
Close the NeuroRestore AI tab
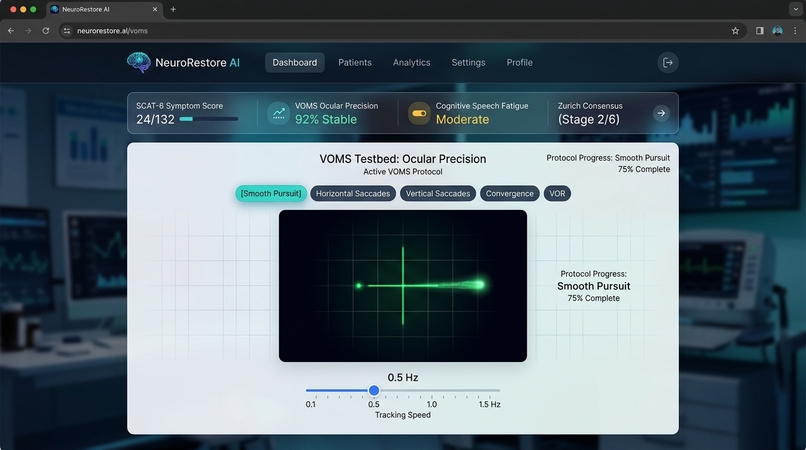(x=155, y=9)
